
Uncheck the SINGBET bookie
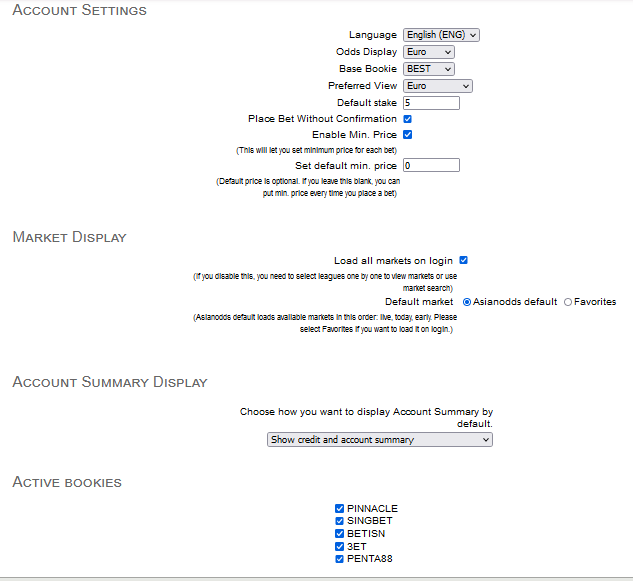coord(340,521)
